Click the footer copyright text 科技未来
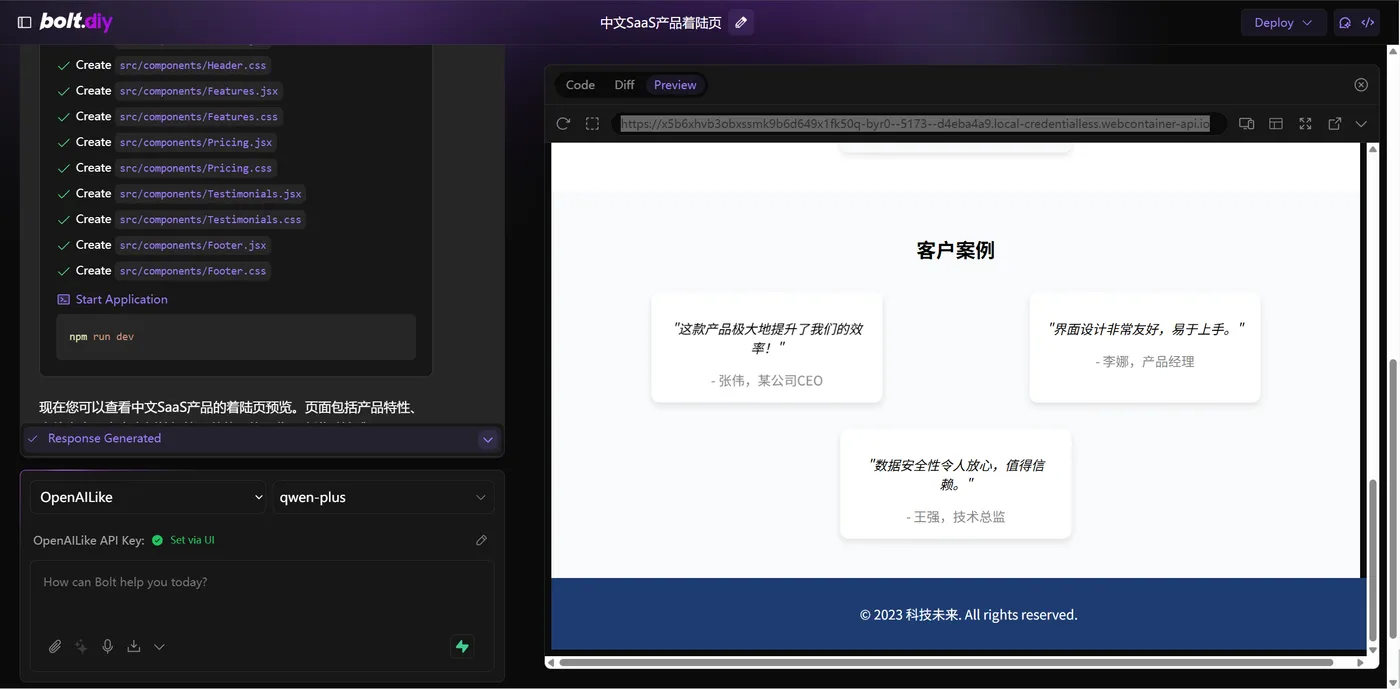This screenshot has width=1400, height=689. pyautogui.click(x=968, y=615)
